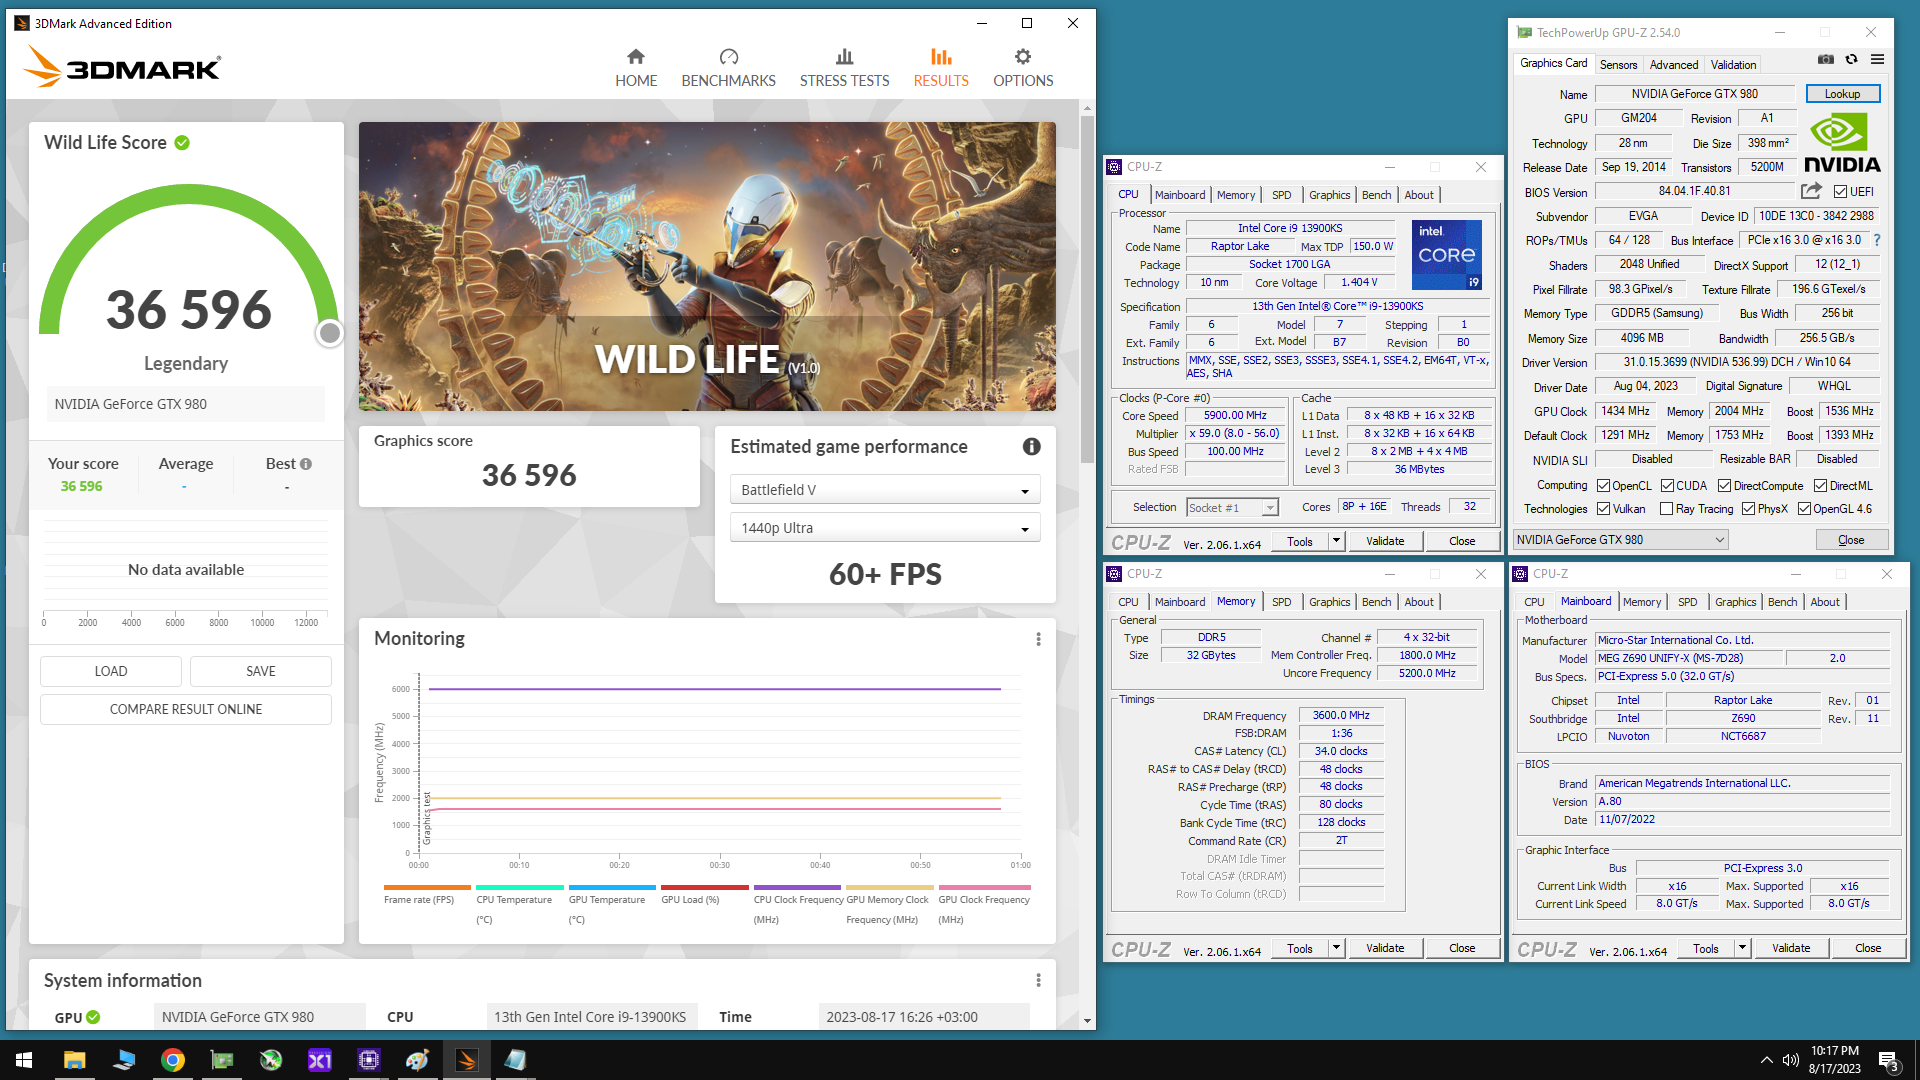
Task: Click the volume icon in system tray
Action: [1790, 1060]
